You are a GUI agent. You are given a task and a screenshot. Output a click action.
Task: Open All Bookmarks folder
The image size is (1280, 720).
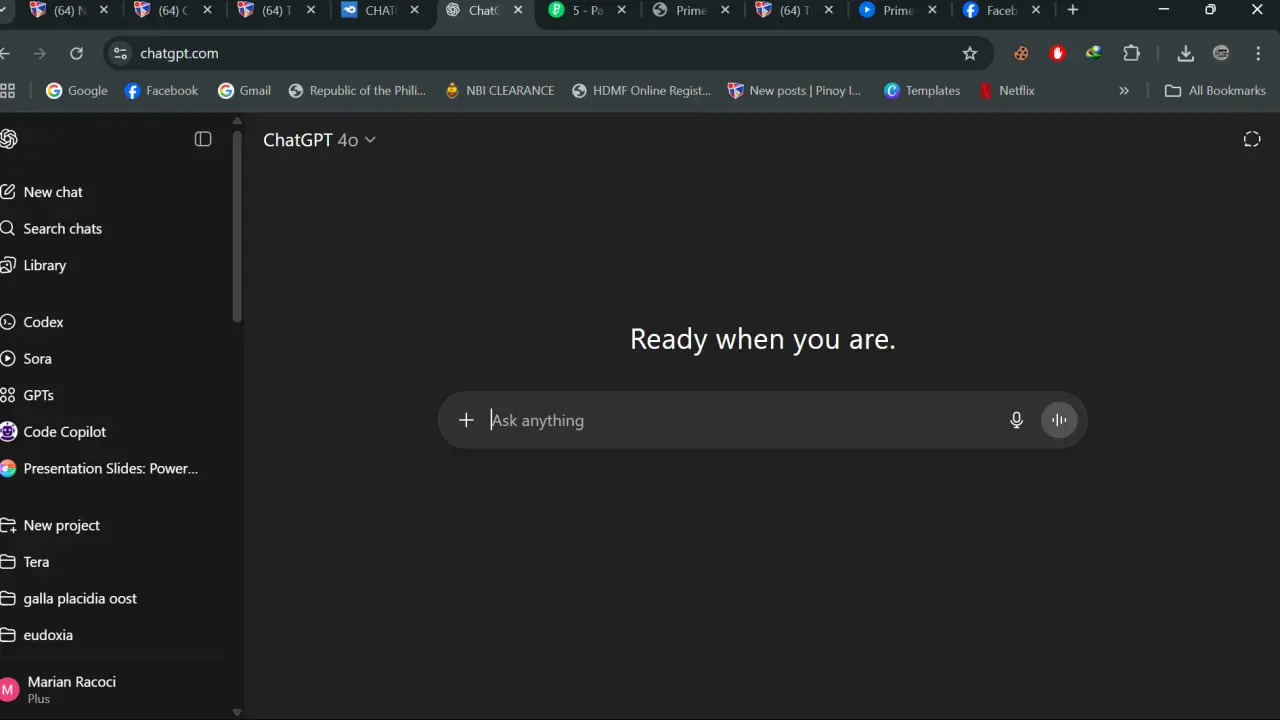(1215, 90)
